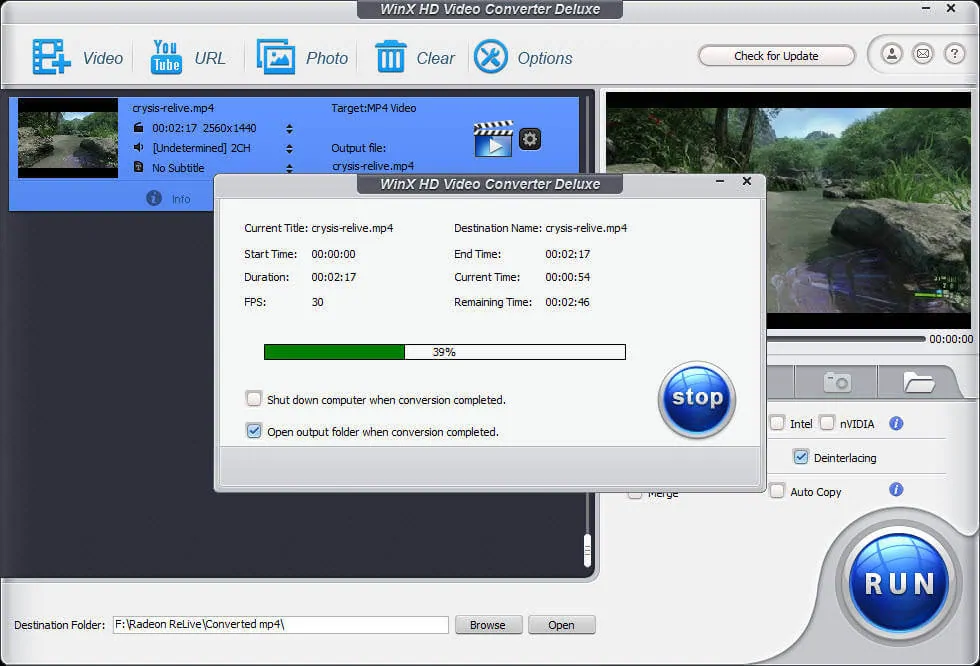Click the Target:MP4 Video label
980x666 pixels.
374,108
